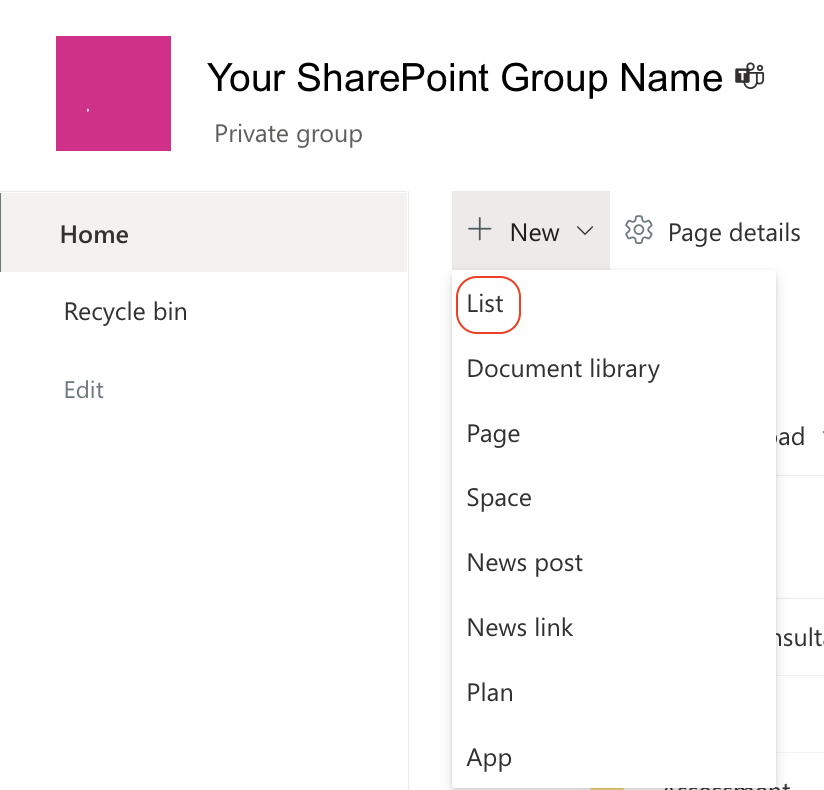Choose Plan in the New menu

click(489, 692)
